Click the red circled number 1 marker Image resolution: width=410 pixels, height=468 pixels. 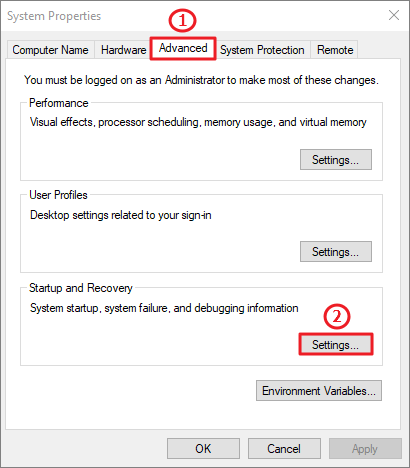pos(182,21)
